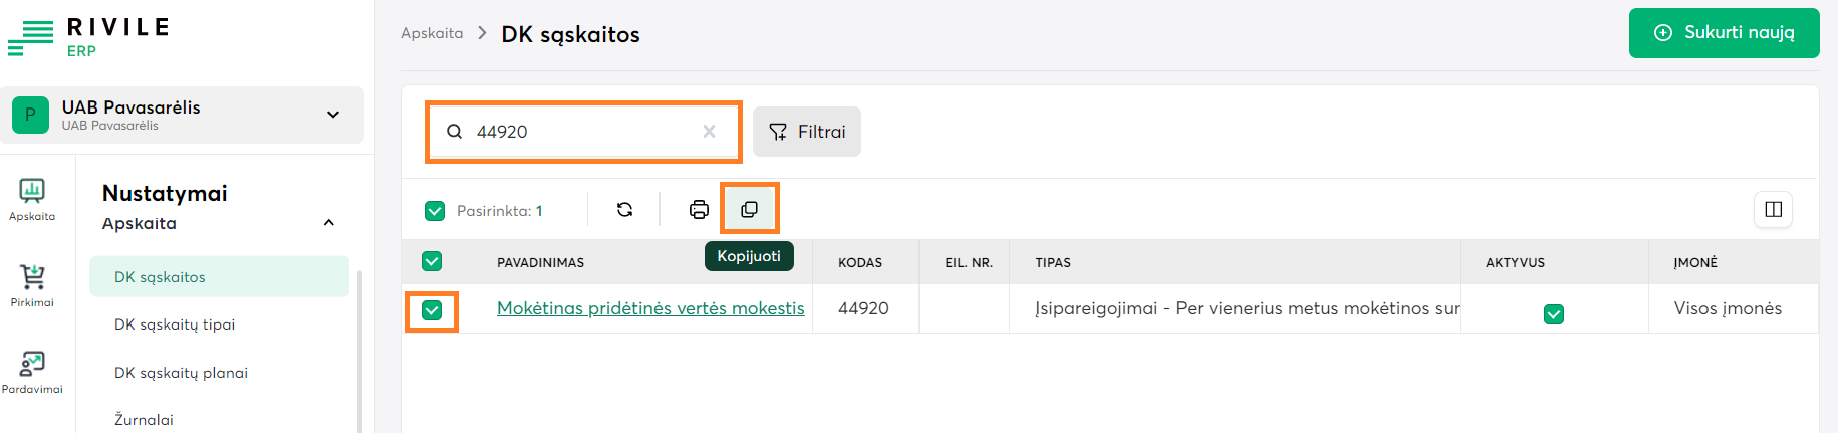Click the search input containing 44920
This screenshot has height=433, width=1838.
tap(580, 131)
